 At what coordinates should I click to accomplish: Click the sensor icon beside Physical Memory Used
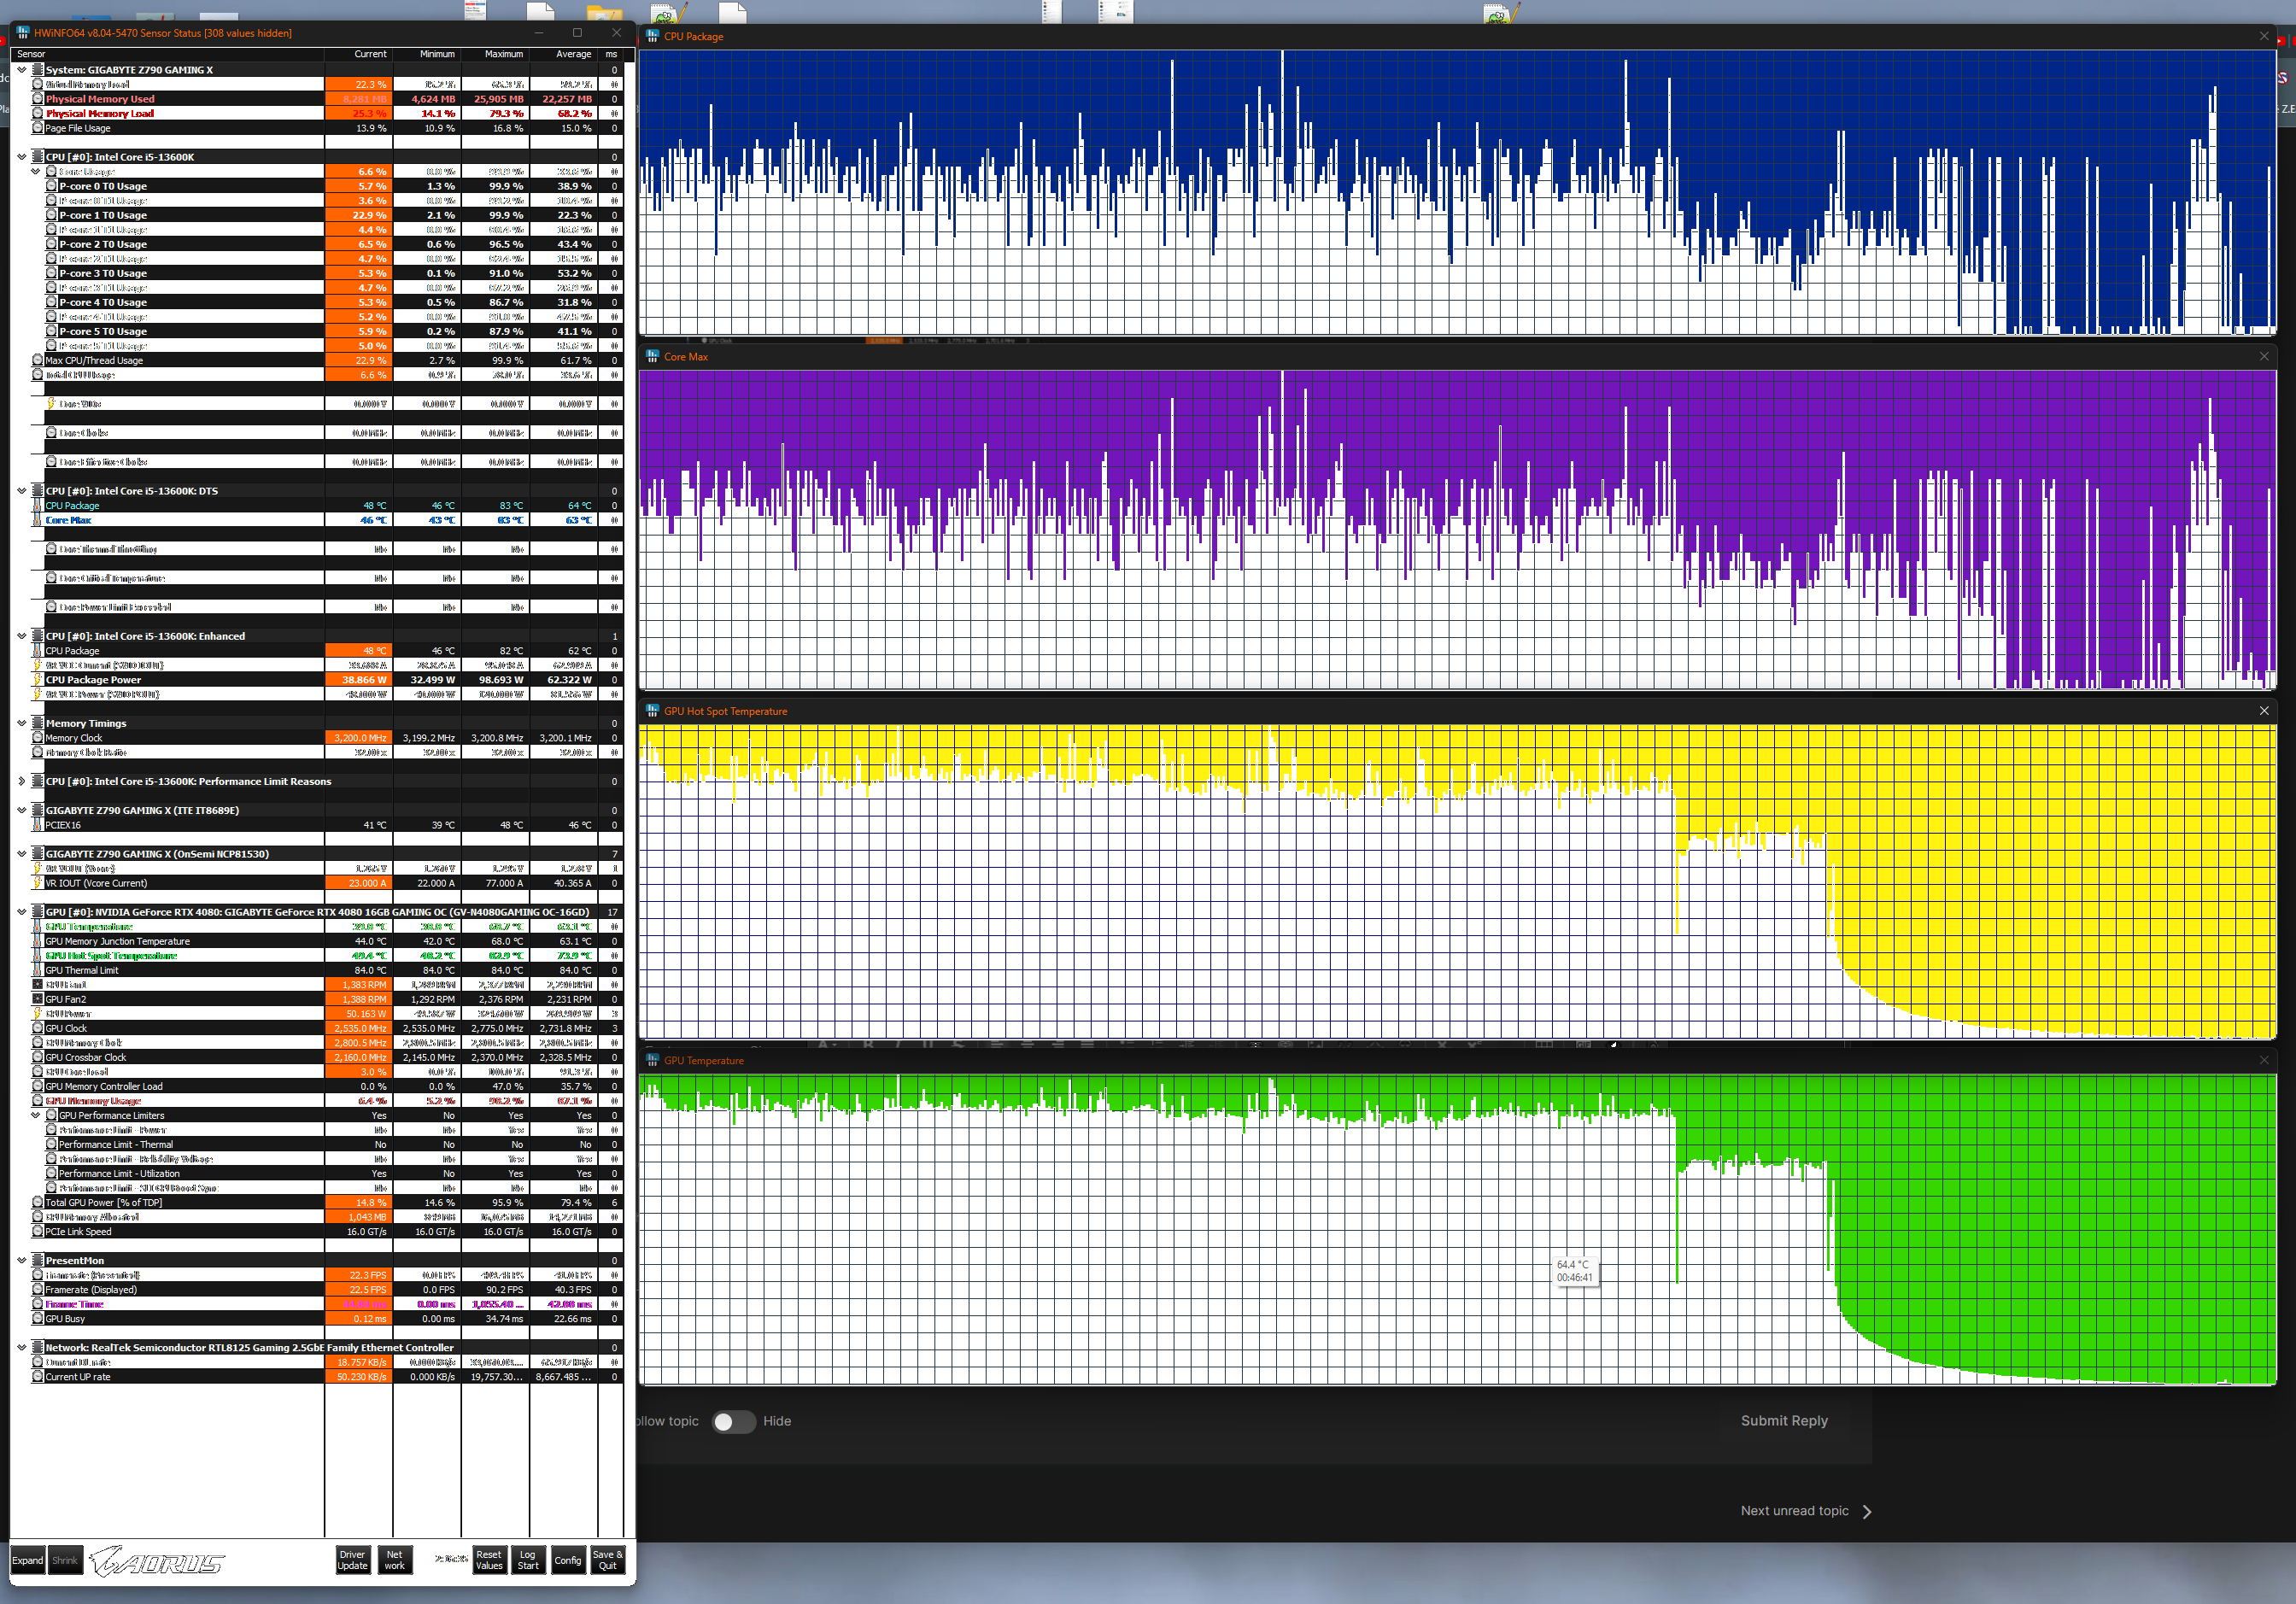38,99
